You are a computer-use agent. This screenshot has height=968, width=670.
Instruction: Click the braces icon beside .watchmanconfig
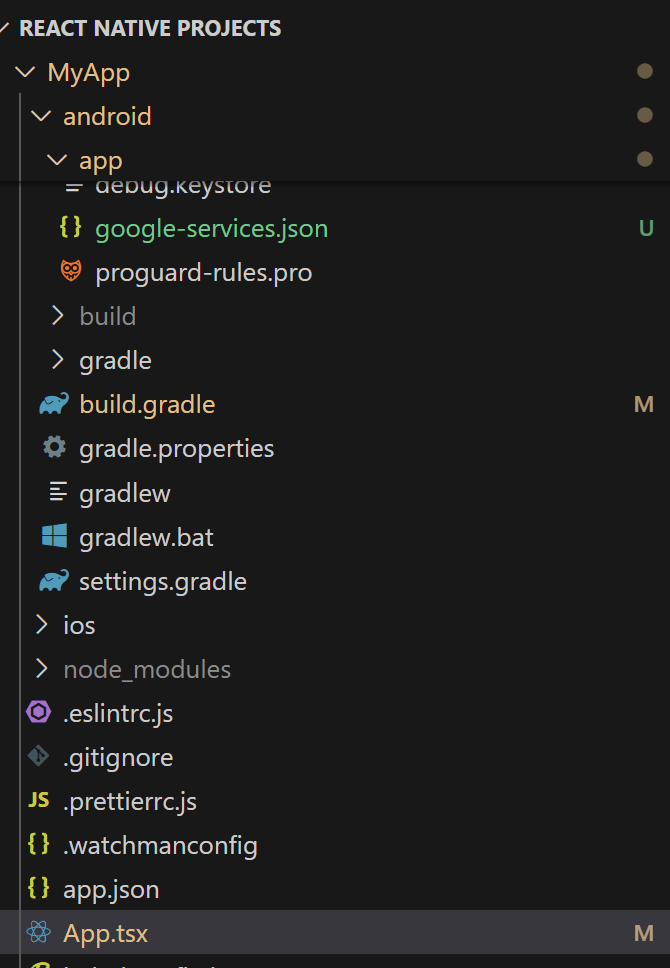pos(38,845)
